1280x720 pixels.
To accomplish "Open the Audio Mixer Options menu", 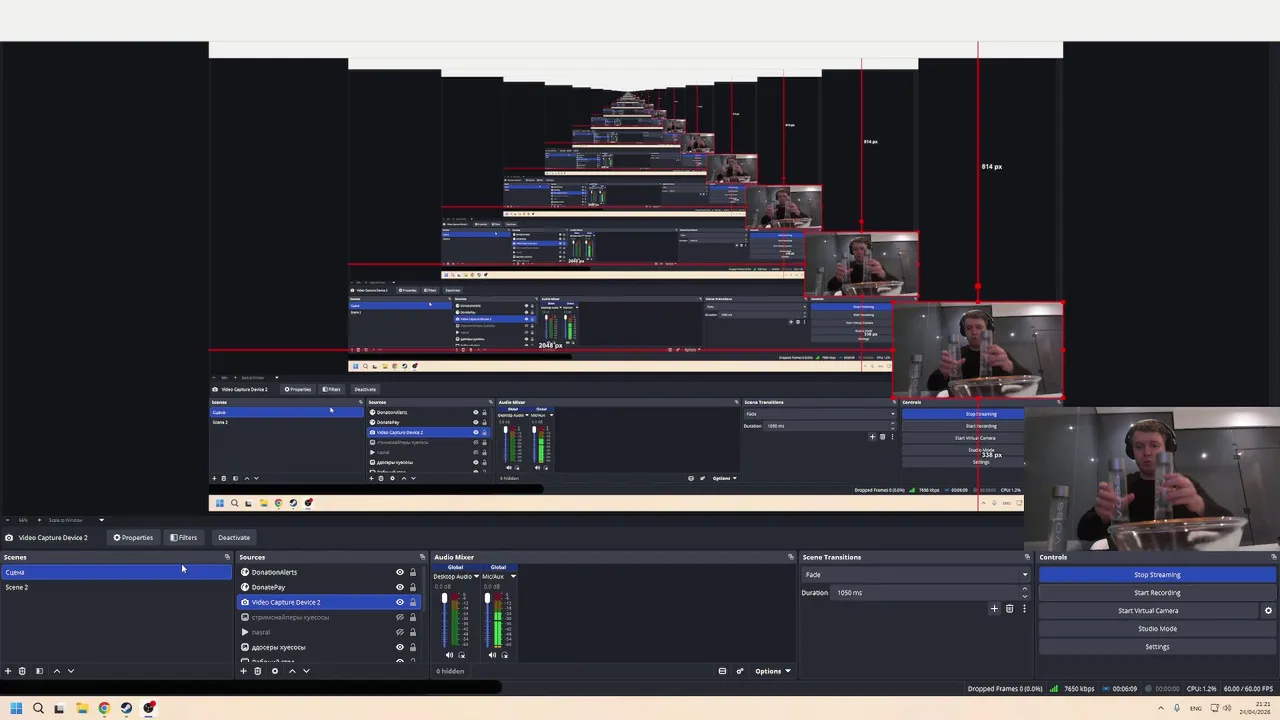I will point(773,671).
